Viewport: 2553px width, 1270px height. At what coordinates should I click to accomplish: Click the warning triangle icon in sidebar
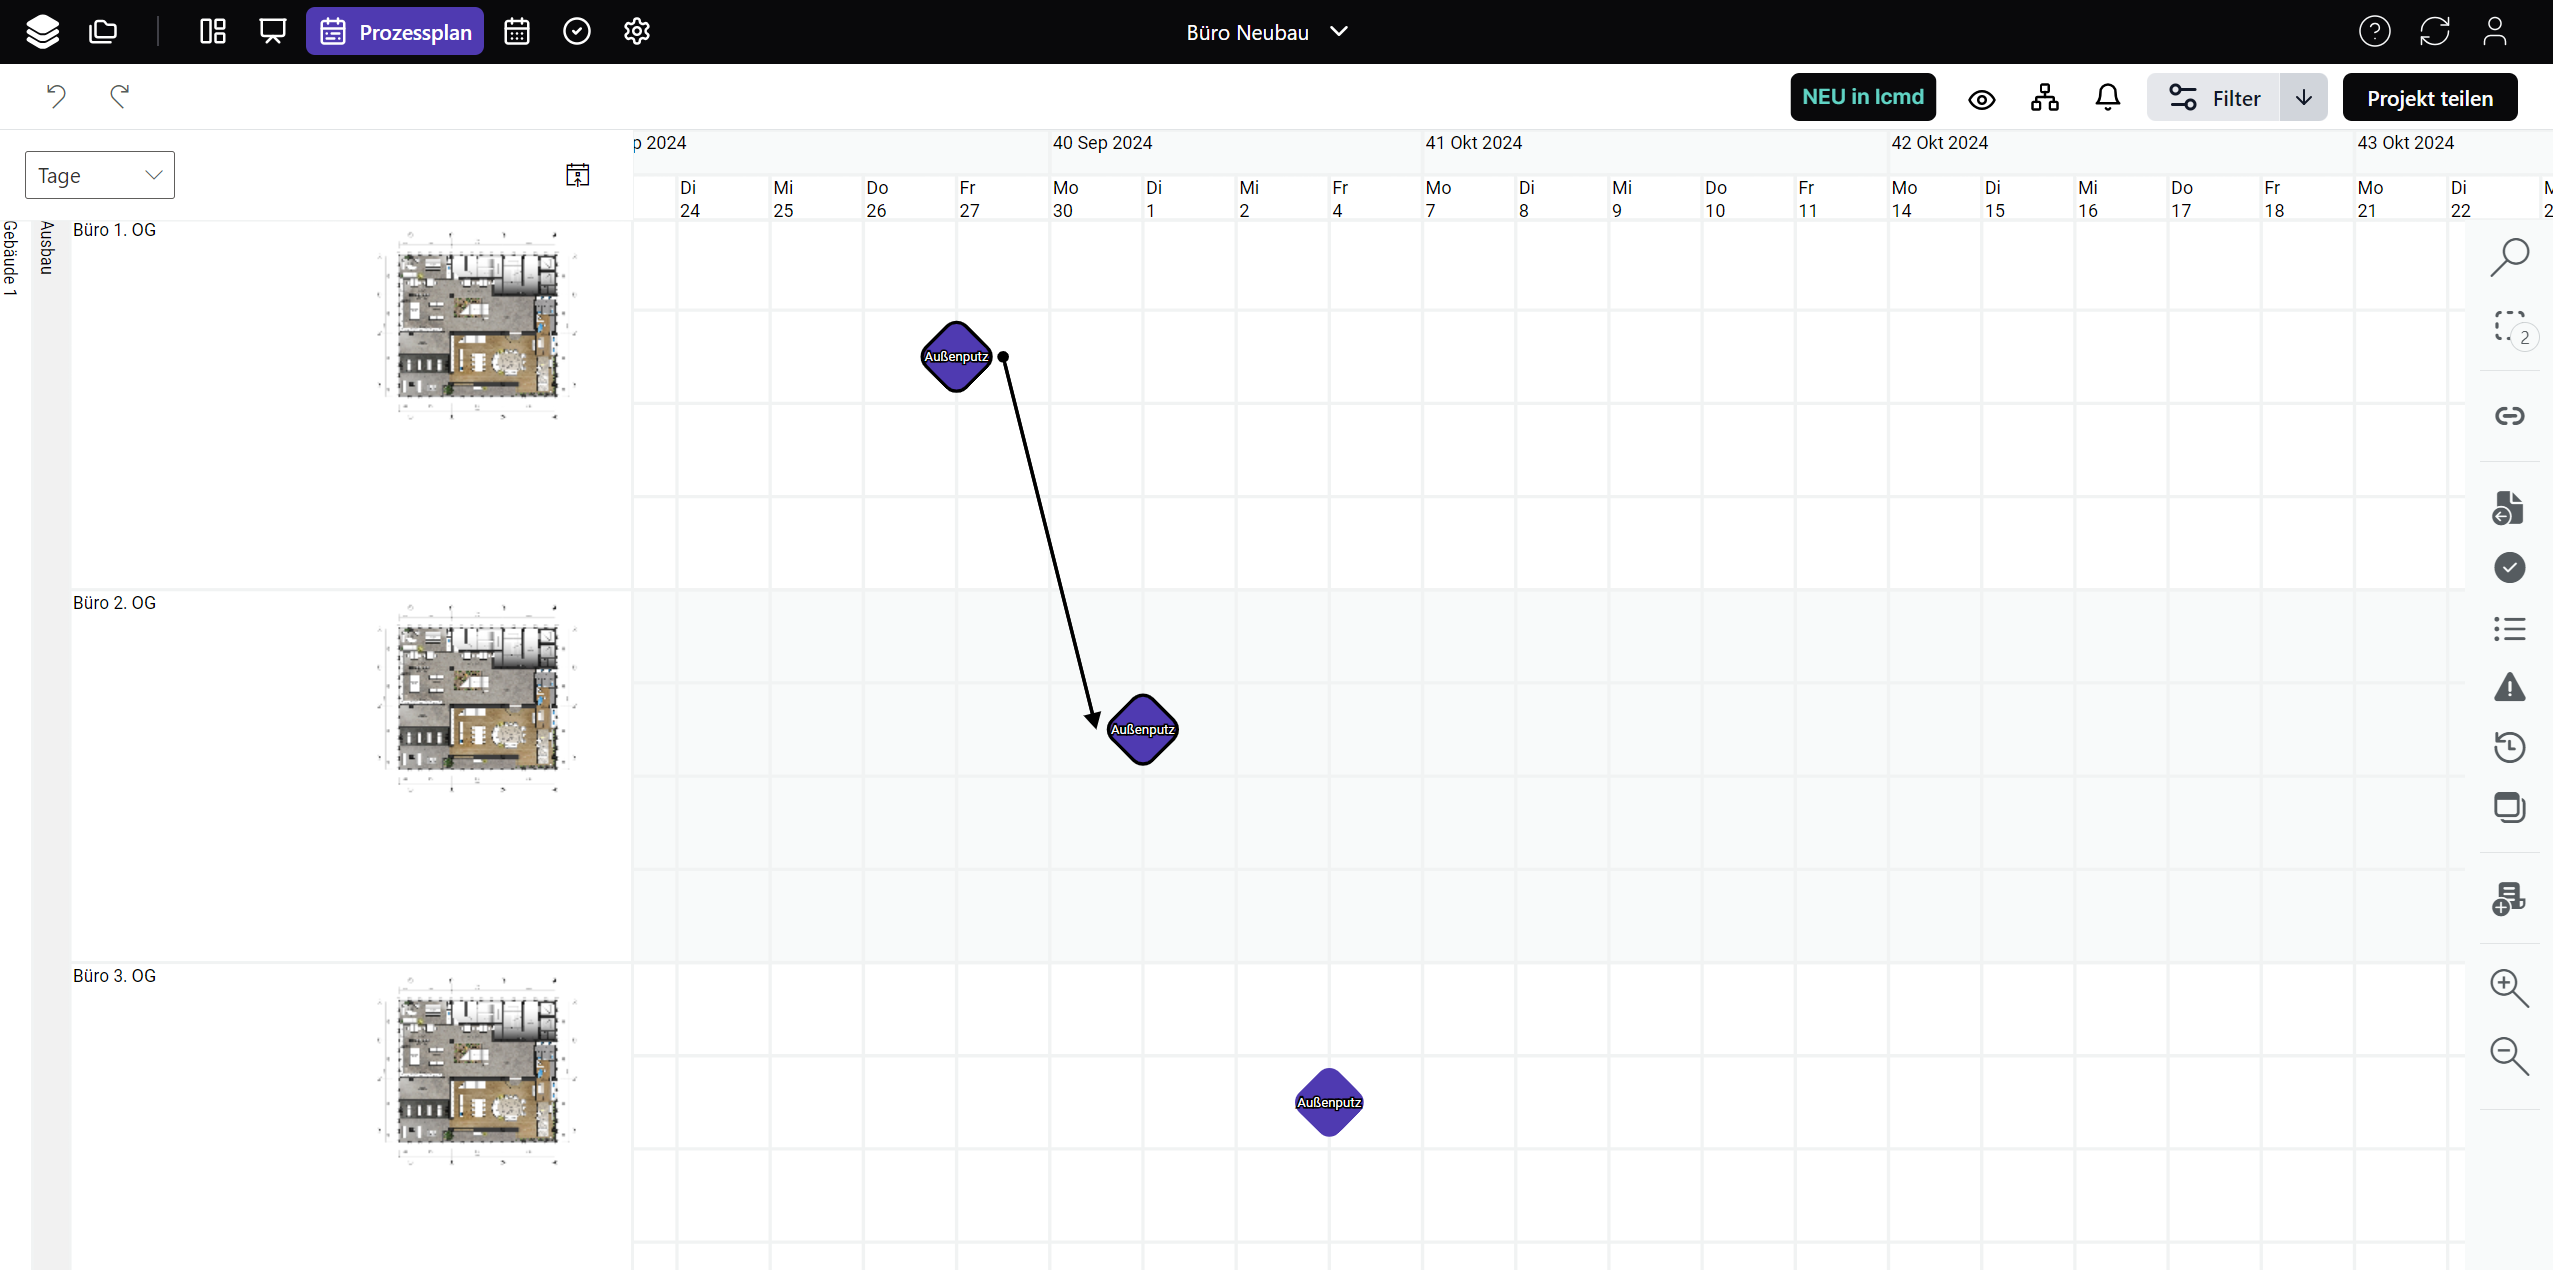pyautogui.click(x=2509, y=688)
